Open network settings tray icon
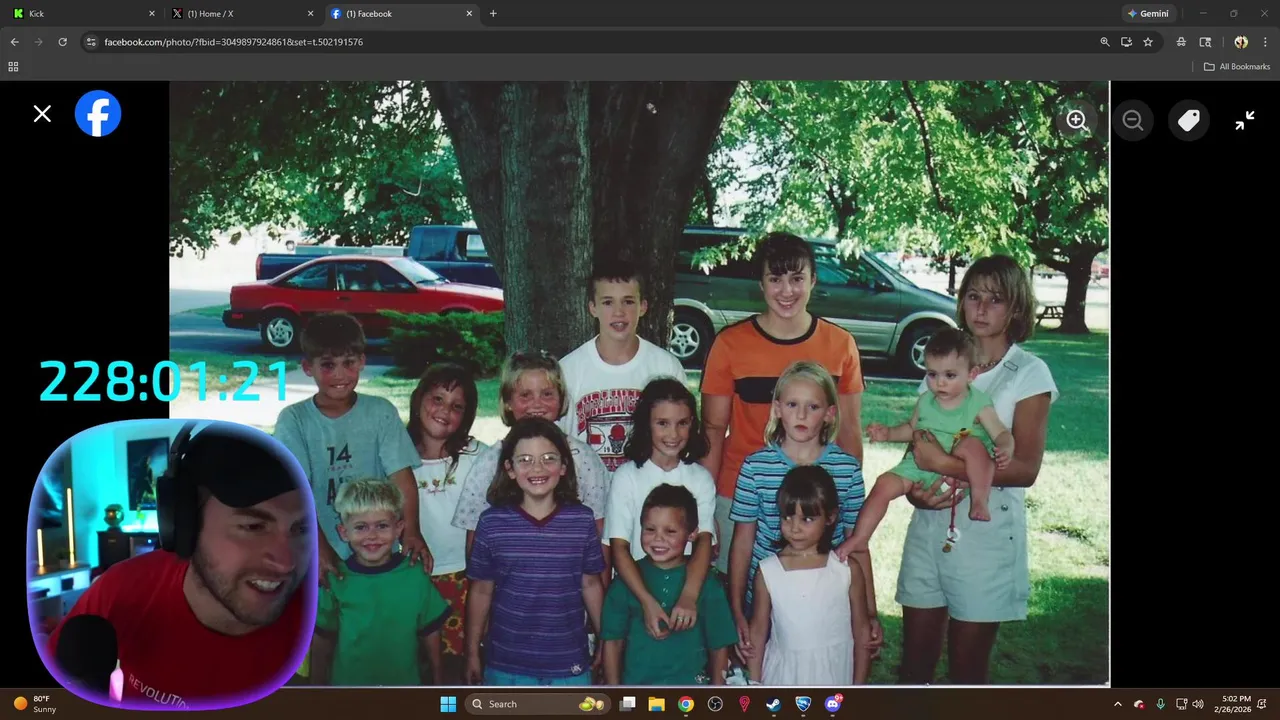 coord(1181,704)
